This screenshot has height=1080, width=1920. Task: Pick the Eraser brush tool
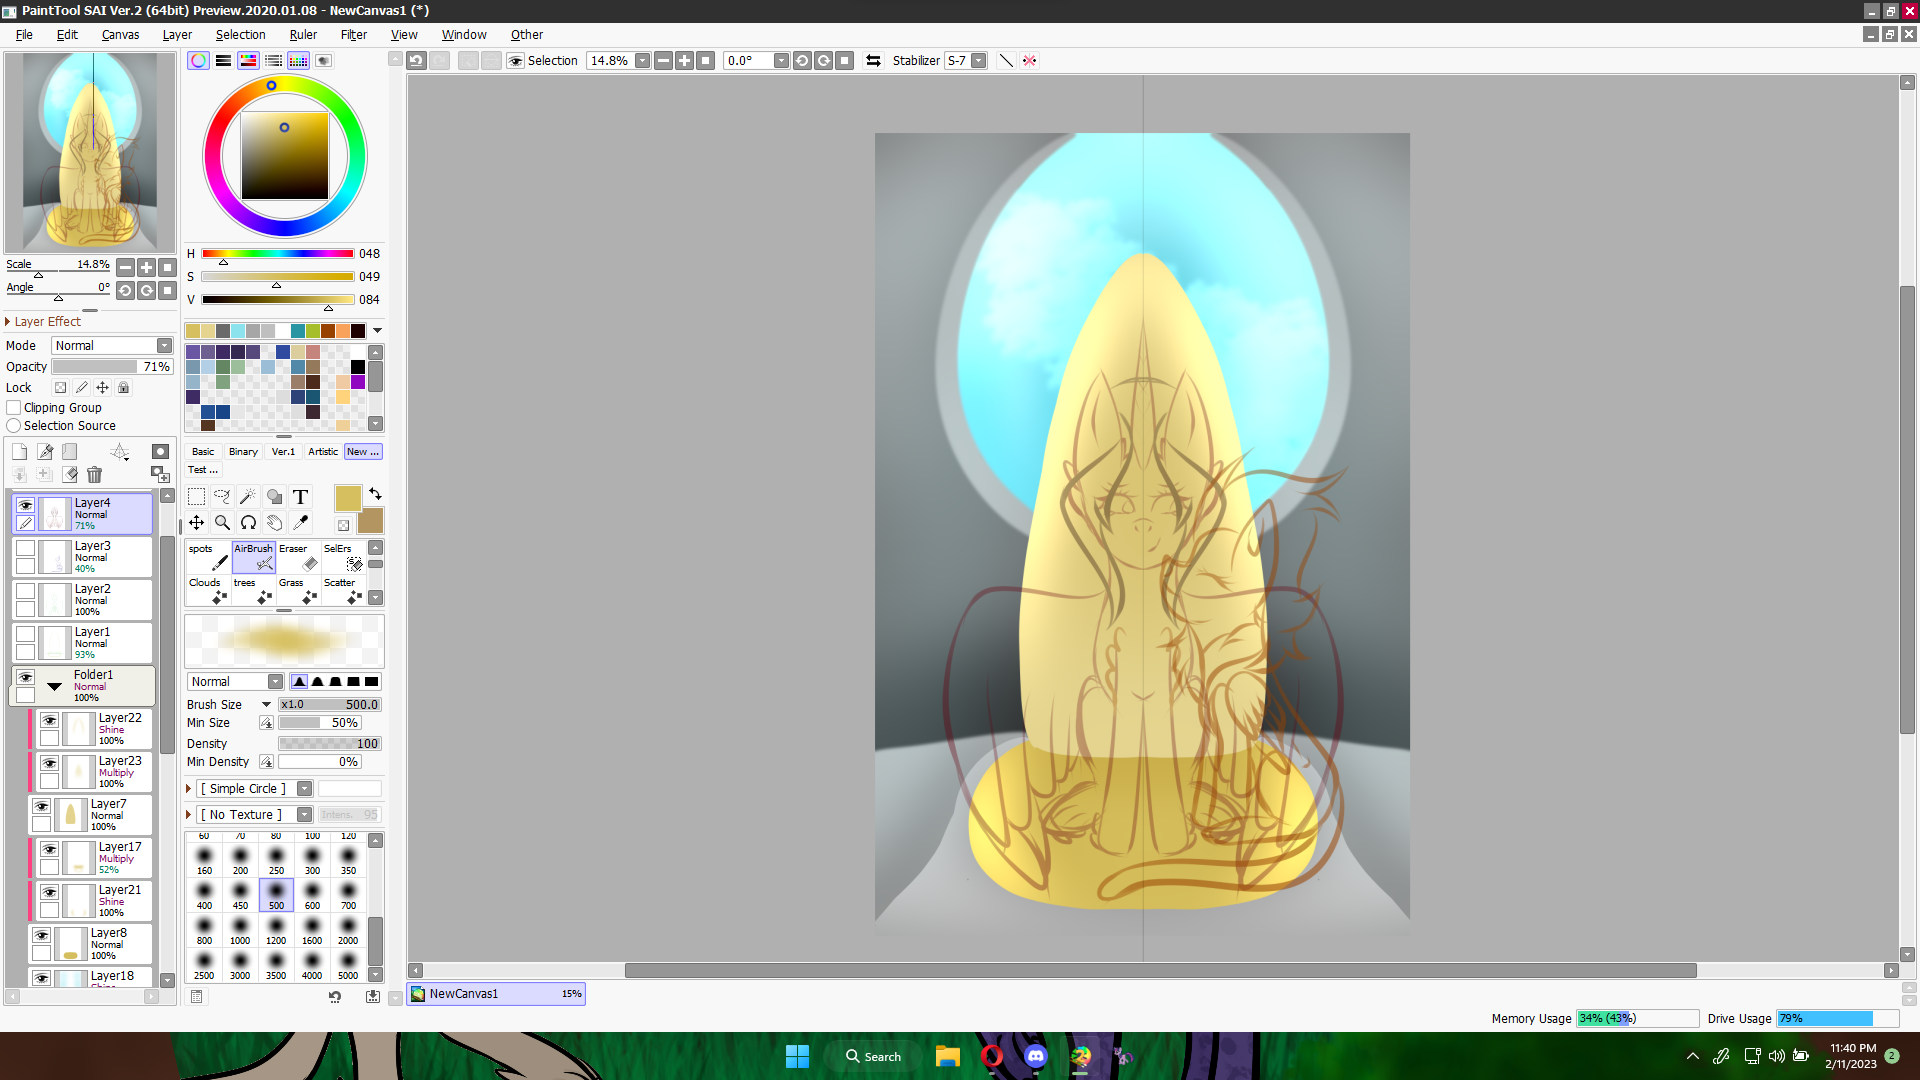coord(298,558)
